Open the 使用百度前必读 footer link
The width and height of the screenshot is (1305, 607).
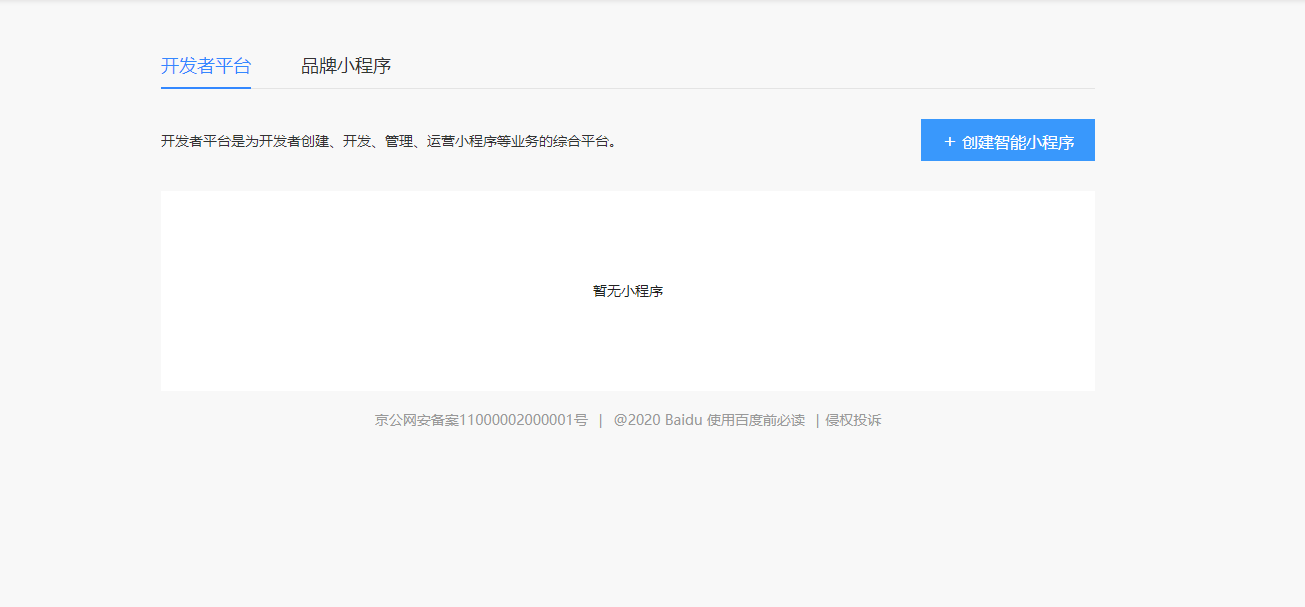[756, 420]
